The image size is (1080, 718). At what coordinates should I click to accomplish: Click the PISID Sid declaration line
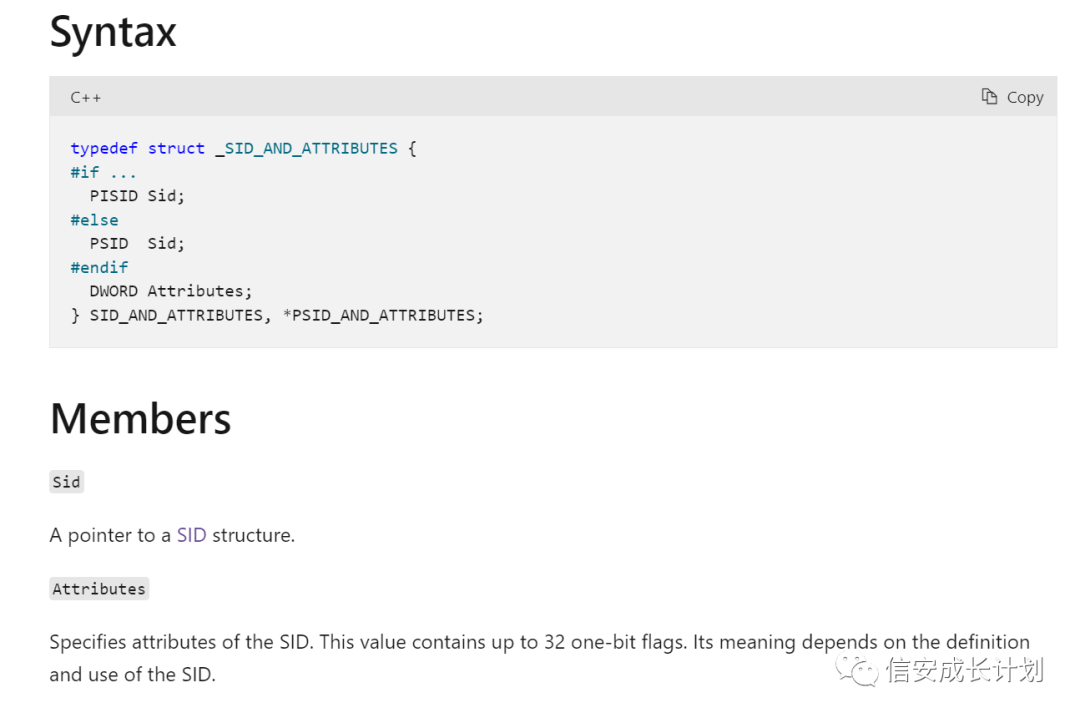(137, 196)
